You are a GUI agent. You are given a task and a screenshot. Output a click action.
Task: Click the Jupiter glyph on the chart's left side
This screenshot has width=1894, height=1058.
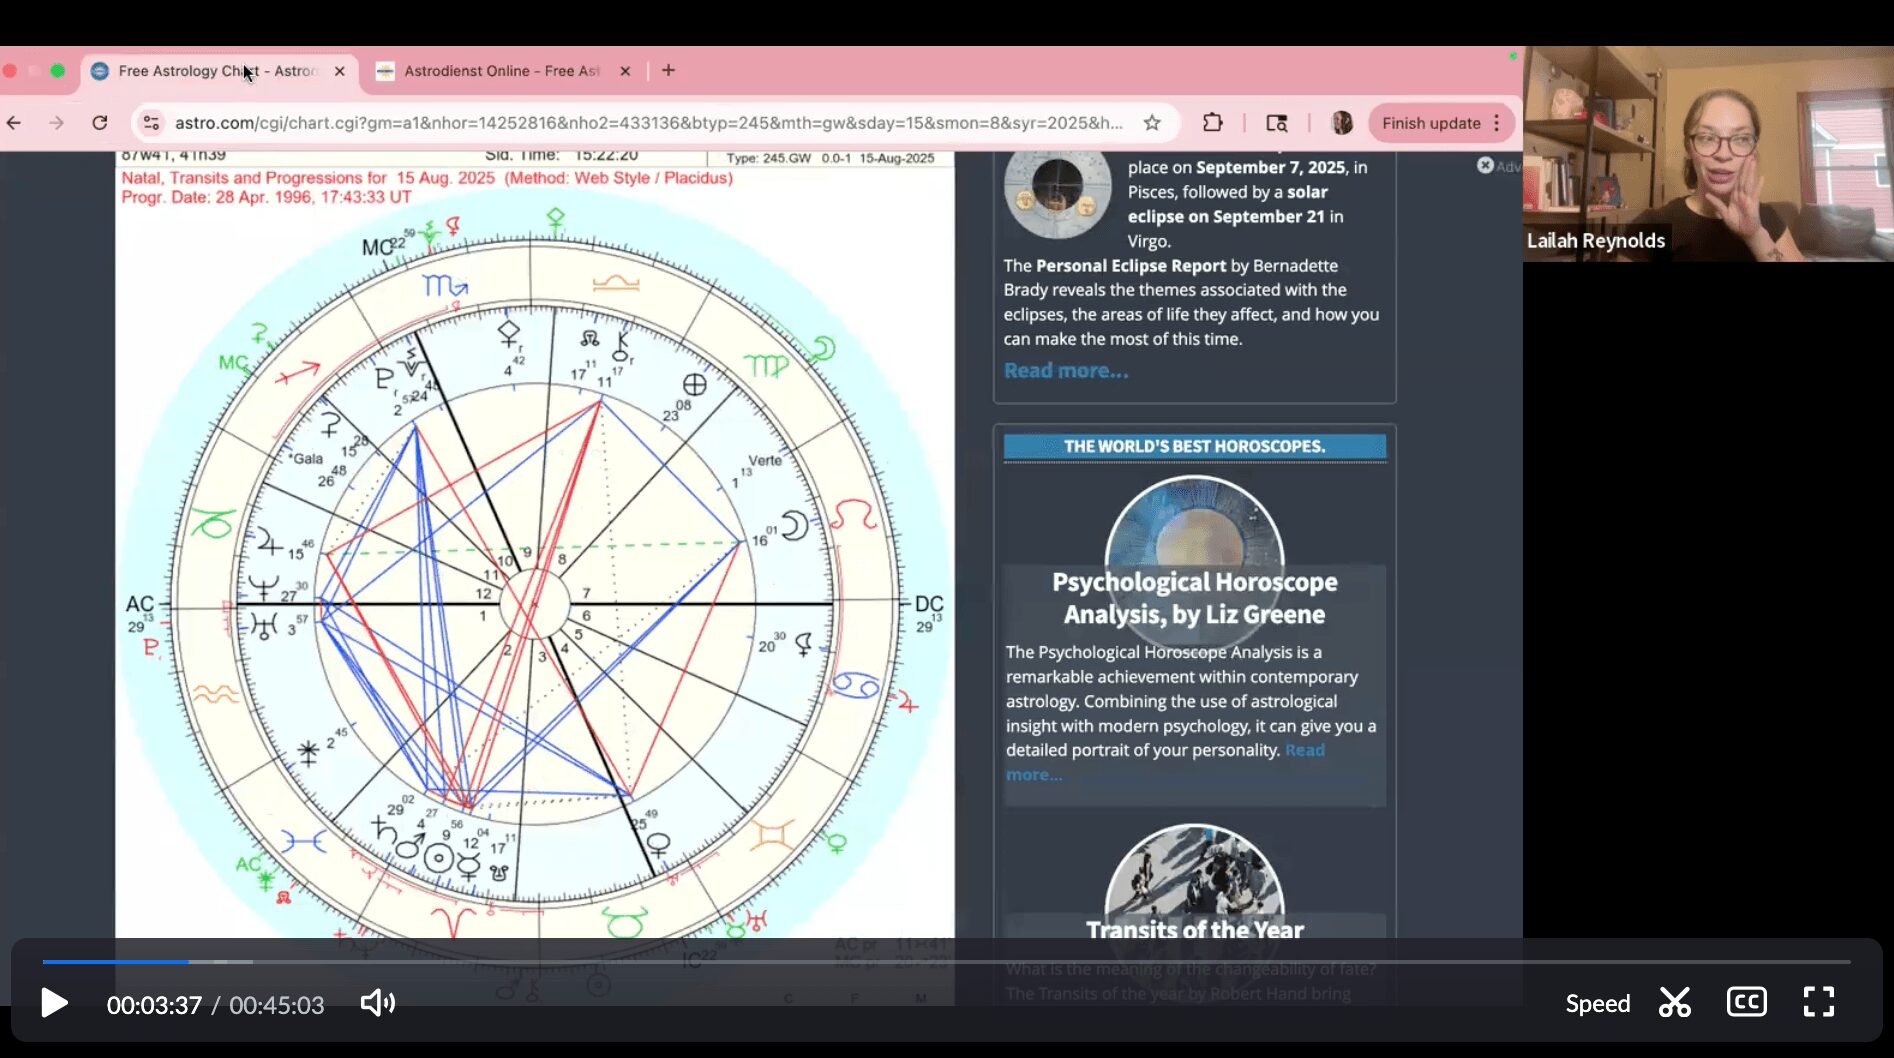click(270, 542)
